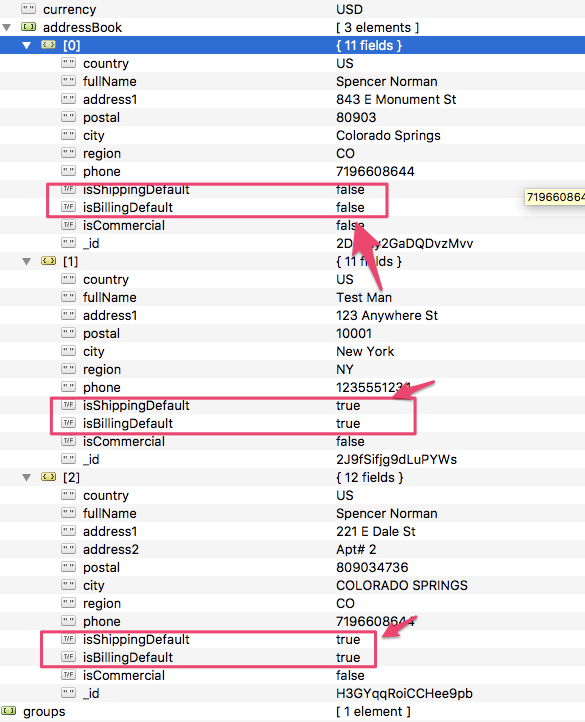Screen dimensions: 585x722
Task: Click string icon beside address2 field
Action: (x=69, y=549)
